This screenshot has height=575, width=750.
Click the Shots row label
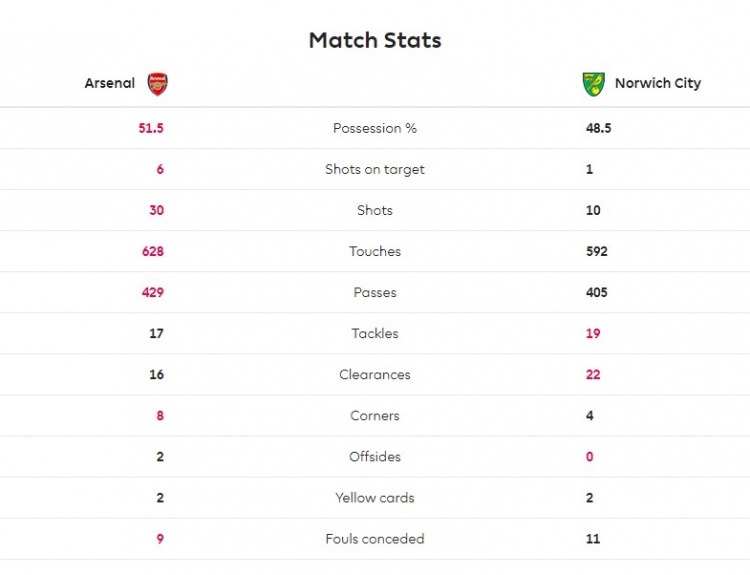375,211
